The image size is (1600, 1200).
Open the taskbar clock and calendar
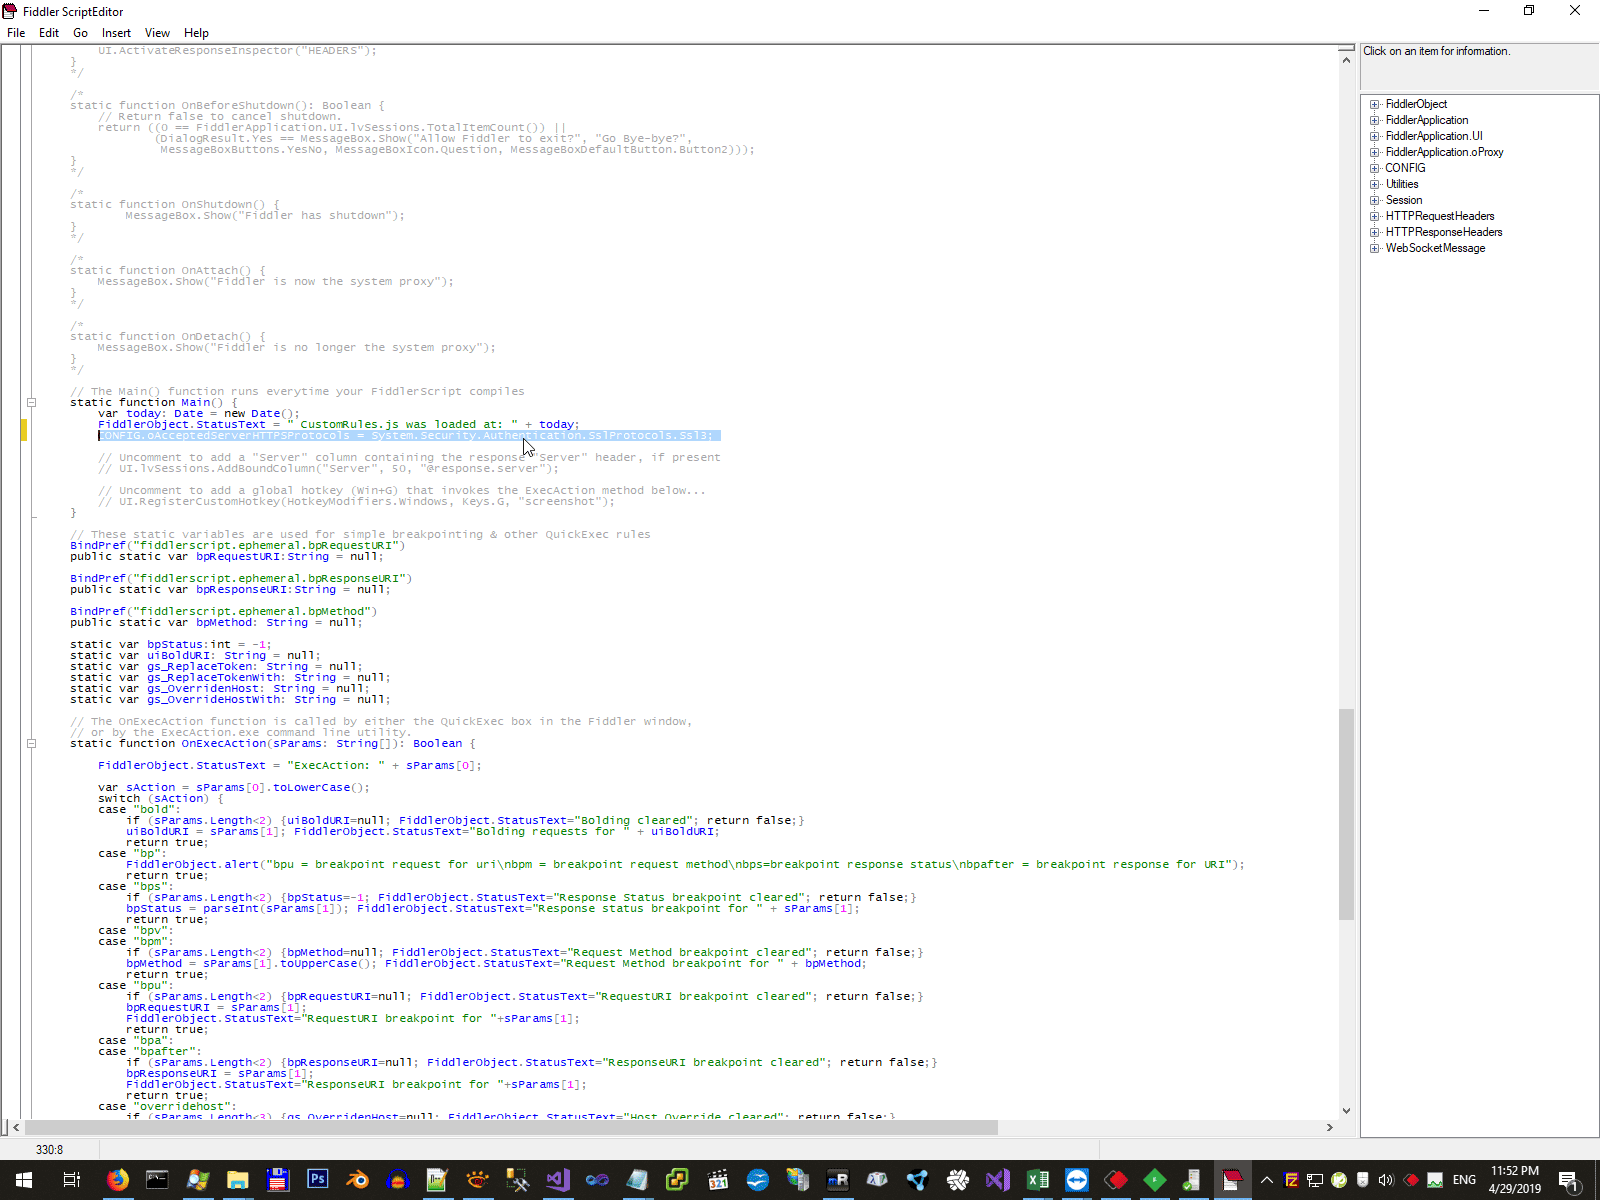point(1515,1180)
